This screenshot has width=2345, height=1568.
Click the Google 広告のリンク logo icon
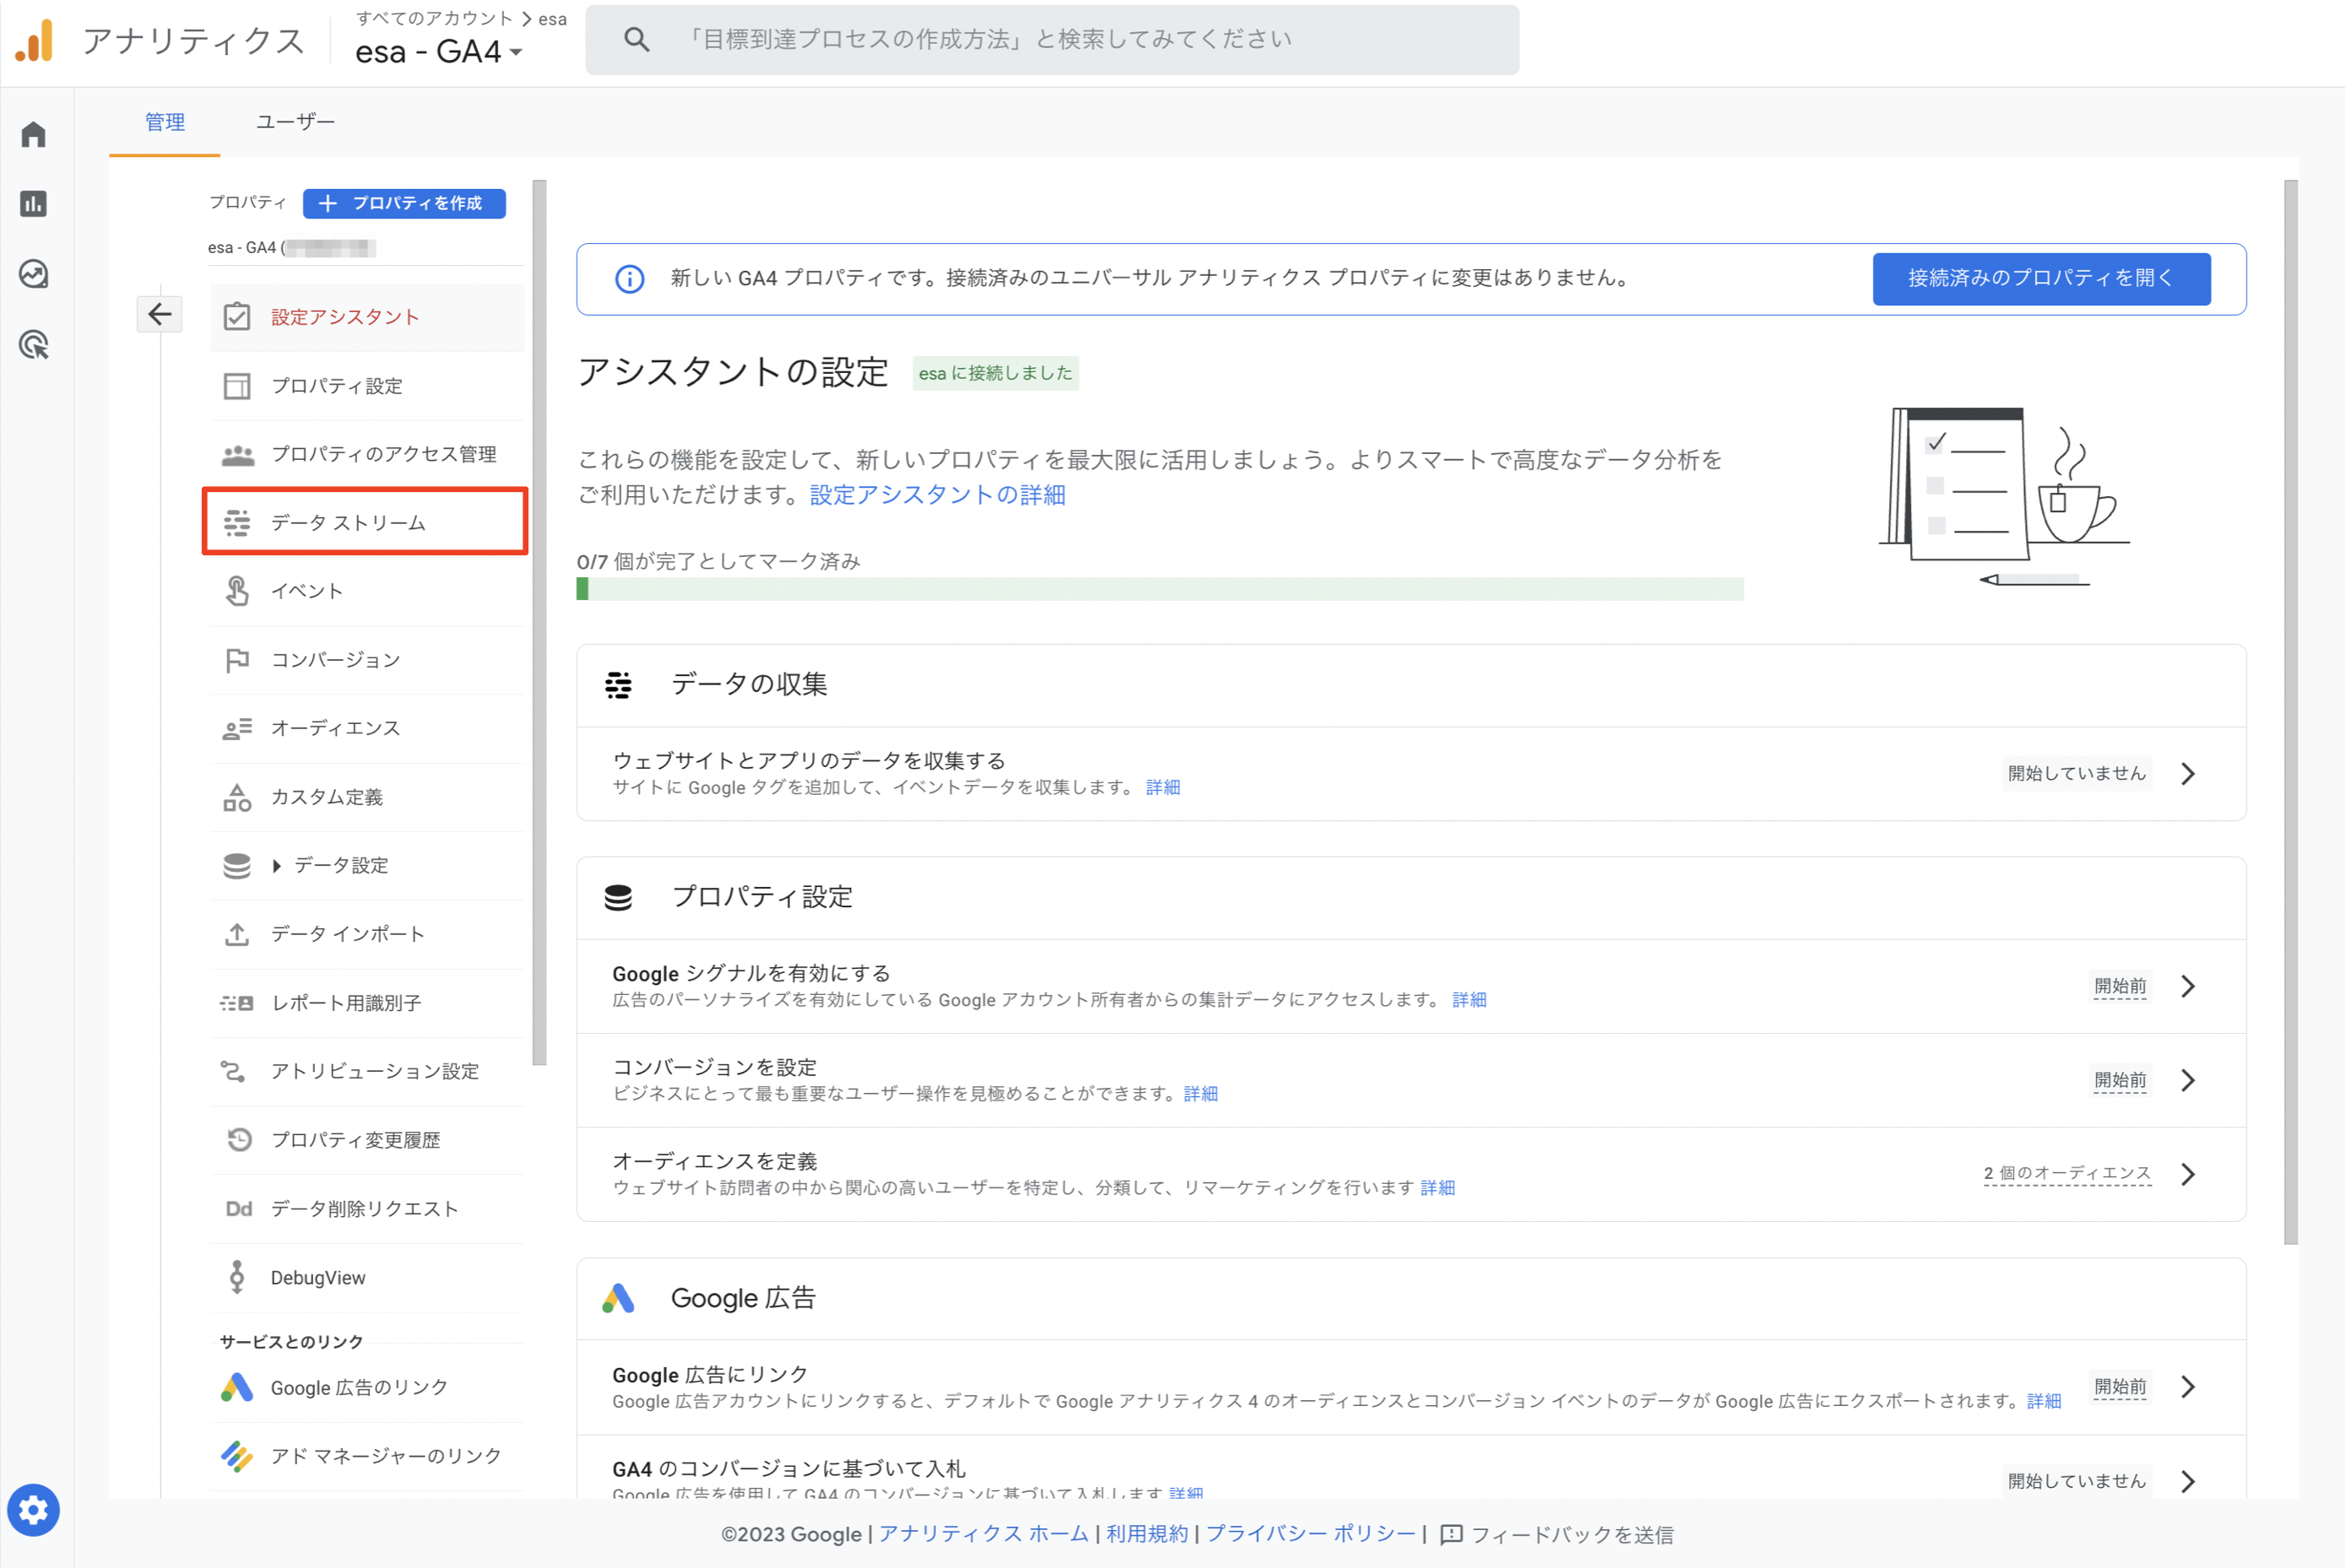point(237,1387)
